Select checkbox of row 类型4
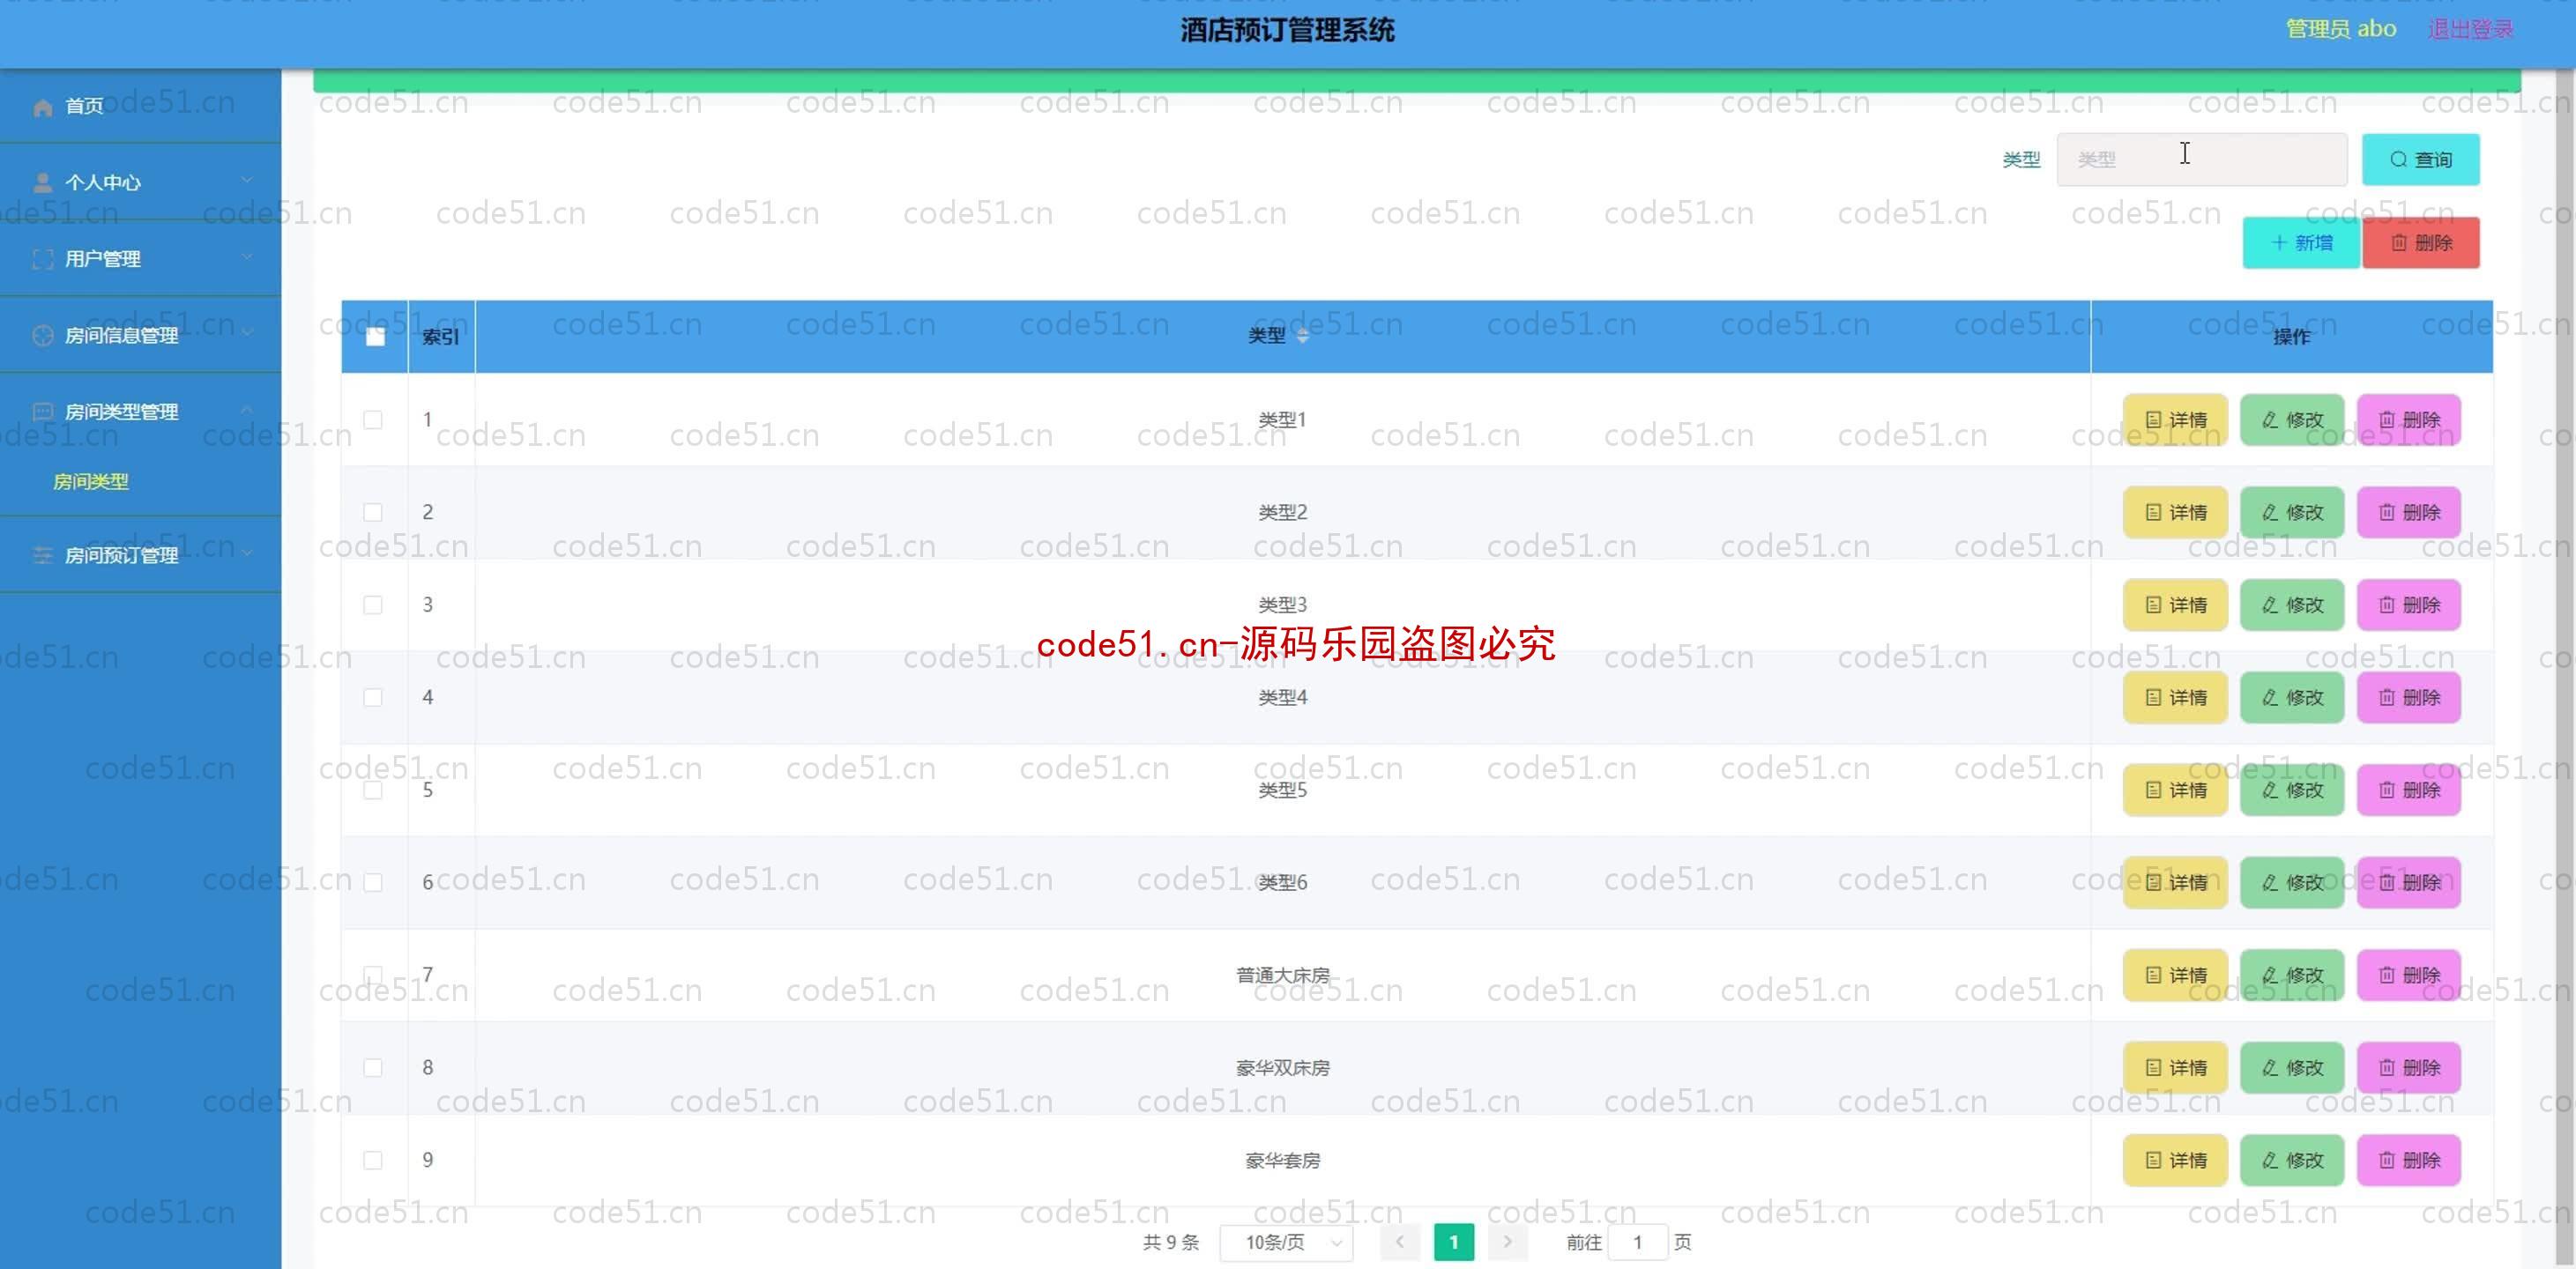Viewport: 2576px width, 1269px height. coord(373,698)
